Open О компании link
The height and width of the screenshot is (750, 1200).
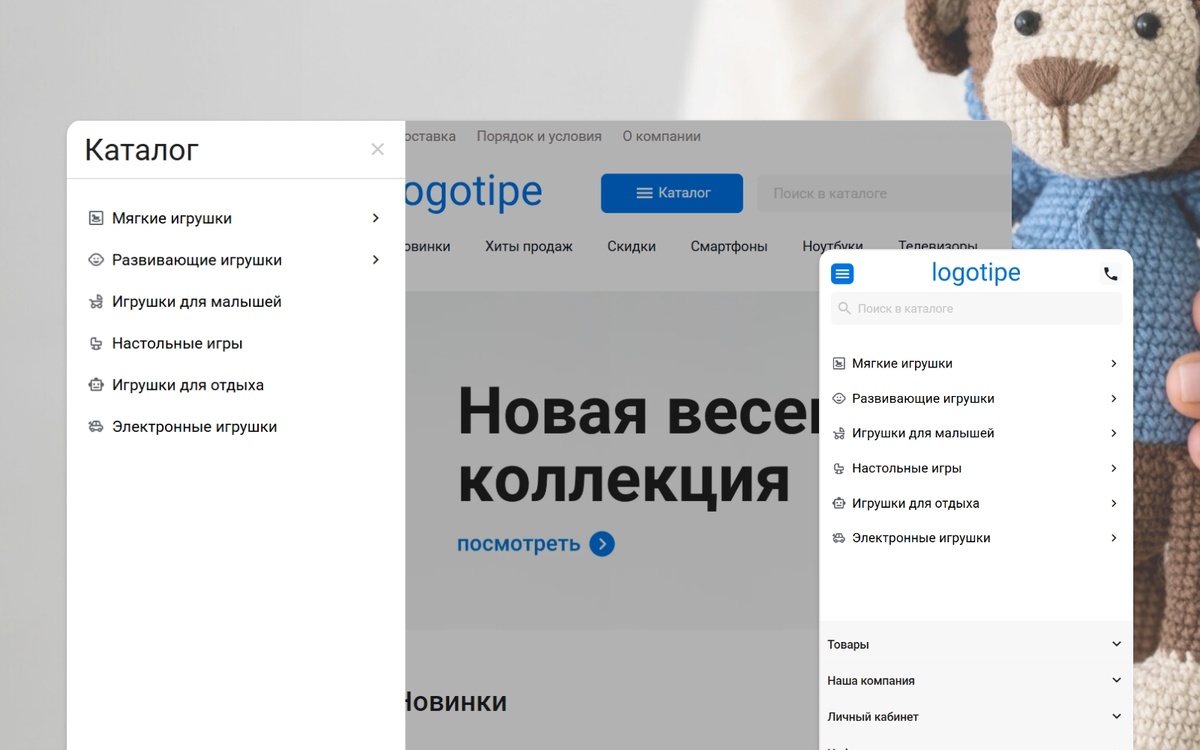tap(661, 136)
